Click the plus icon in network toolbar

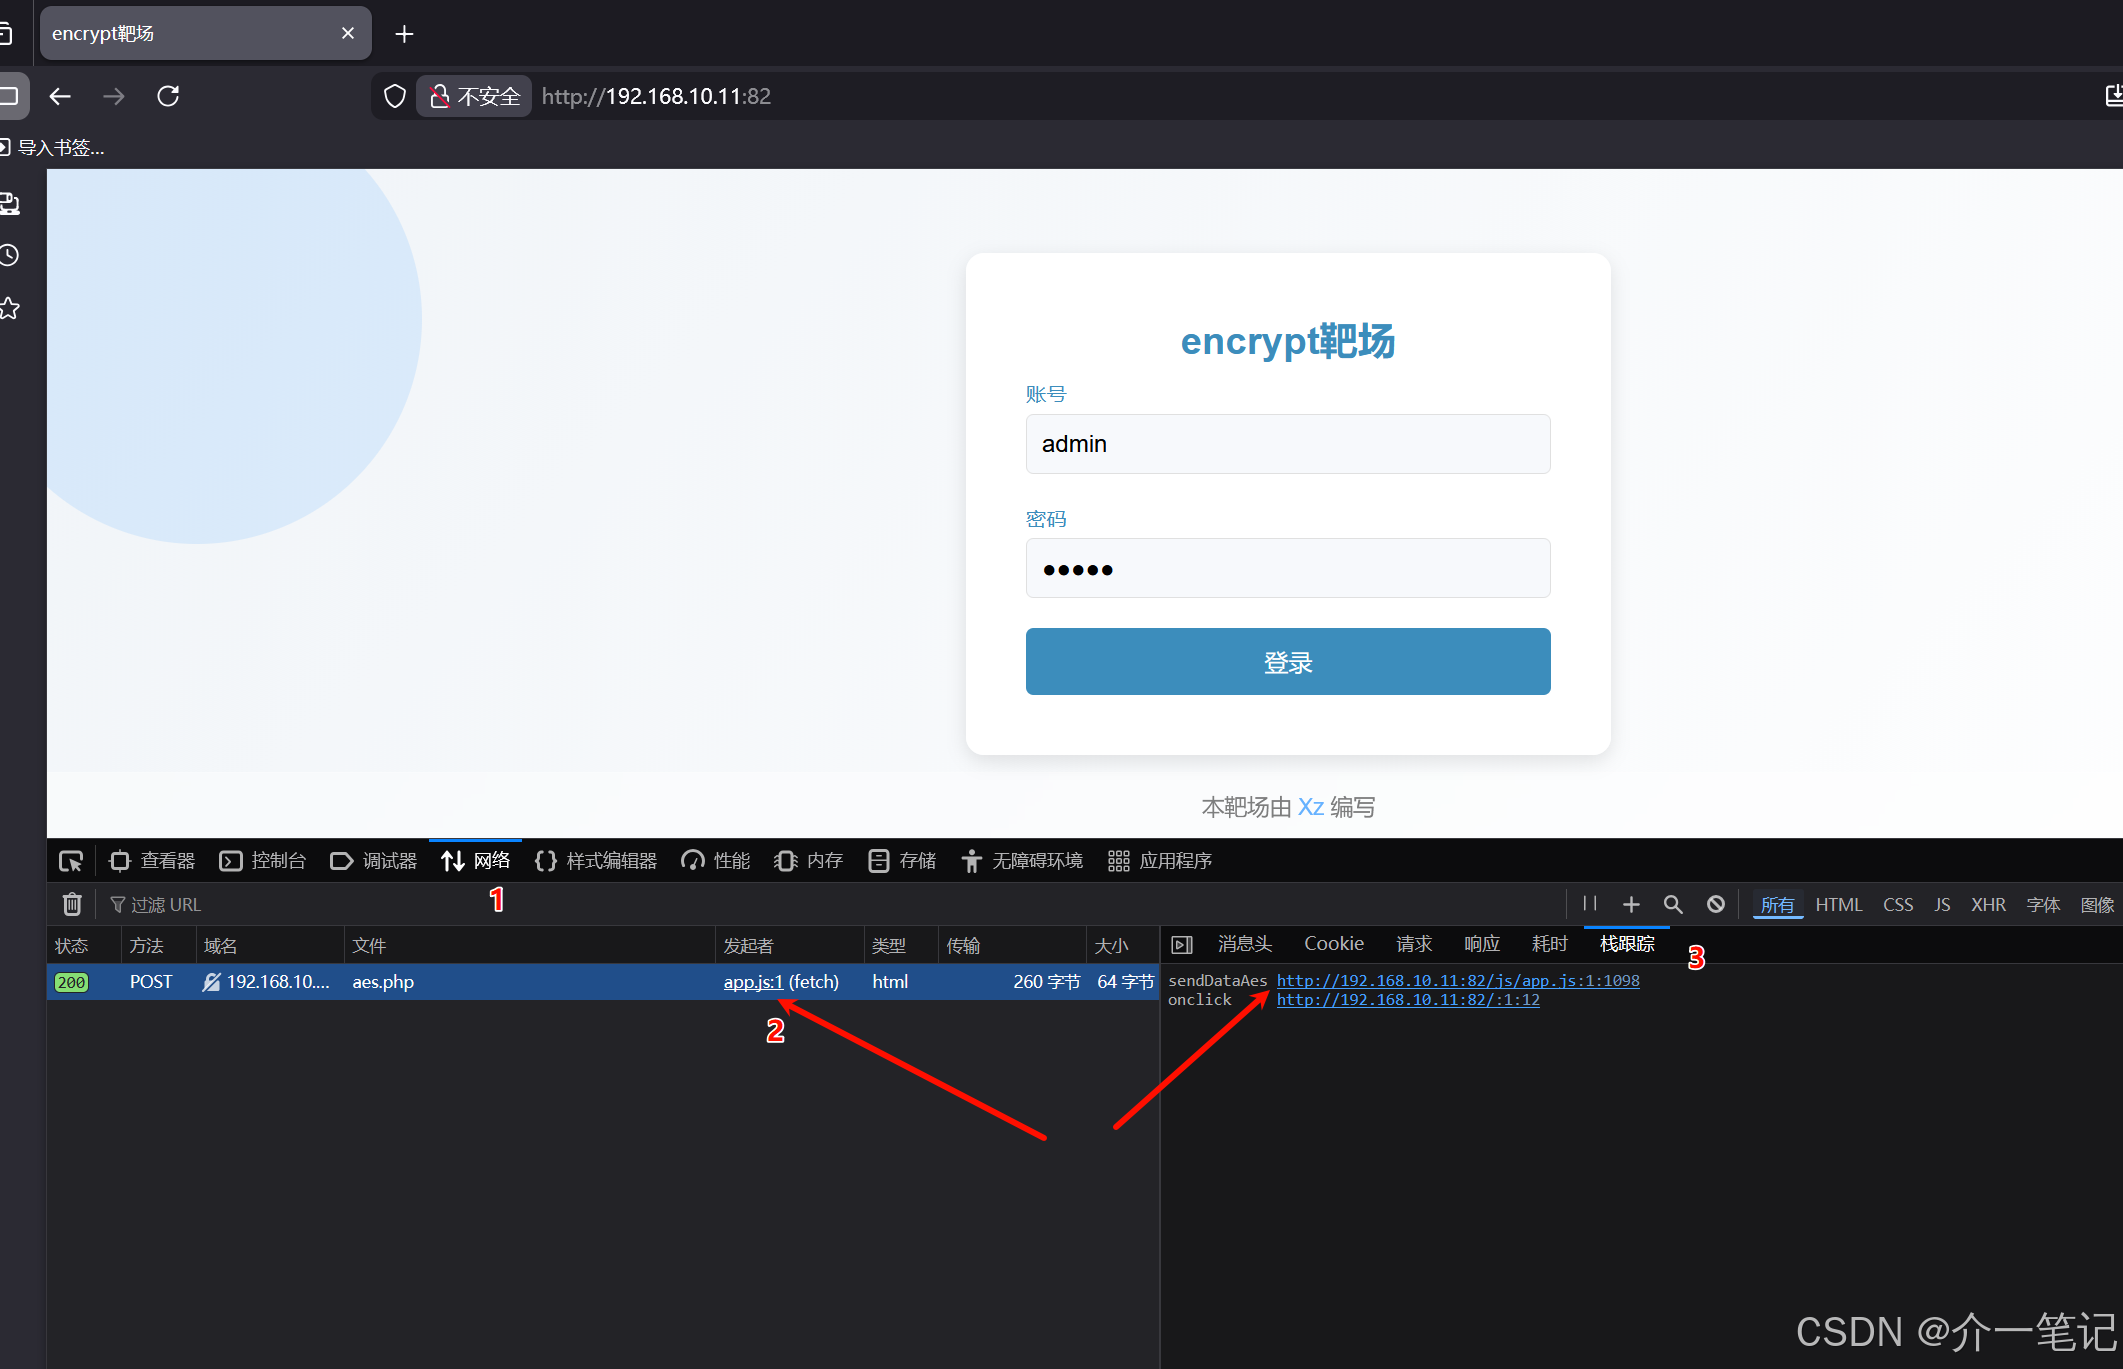[1631, 904]
